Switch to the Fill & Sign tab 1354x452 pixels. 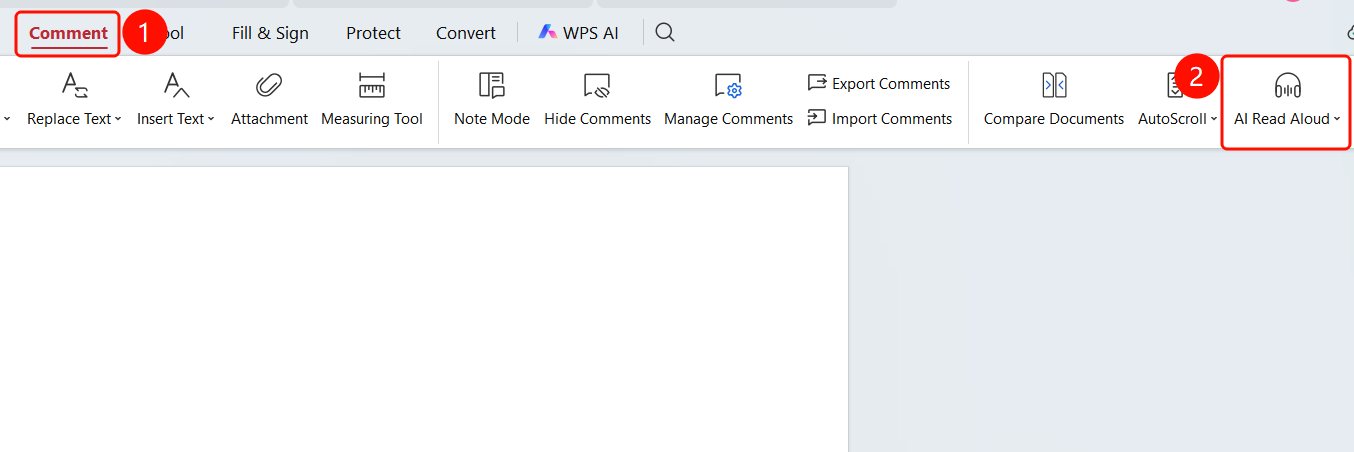(x=270, y=33)
